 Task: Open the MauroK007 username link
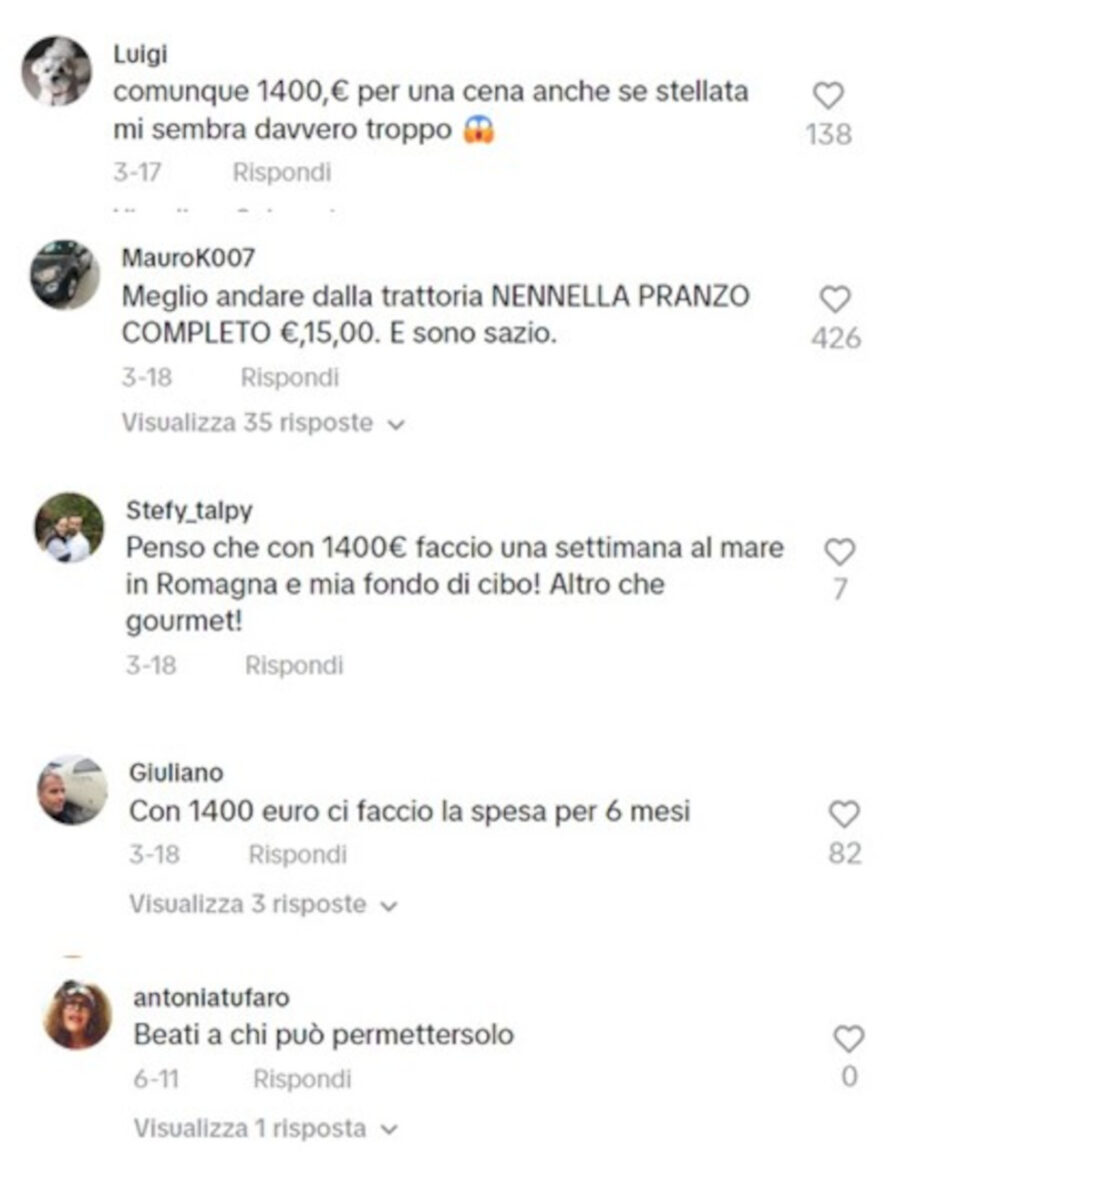[x=188, y=258]
